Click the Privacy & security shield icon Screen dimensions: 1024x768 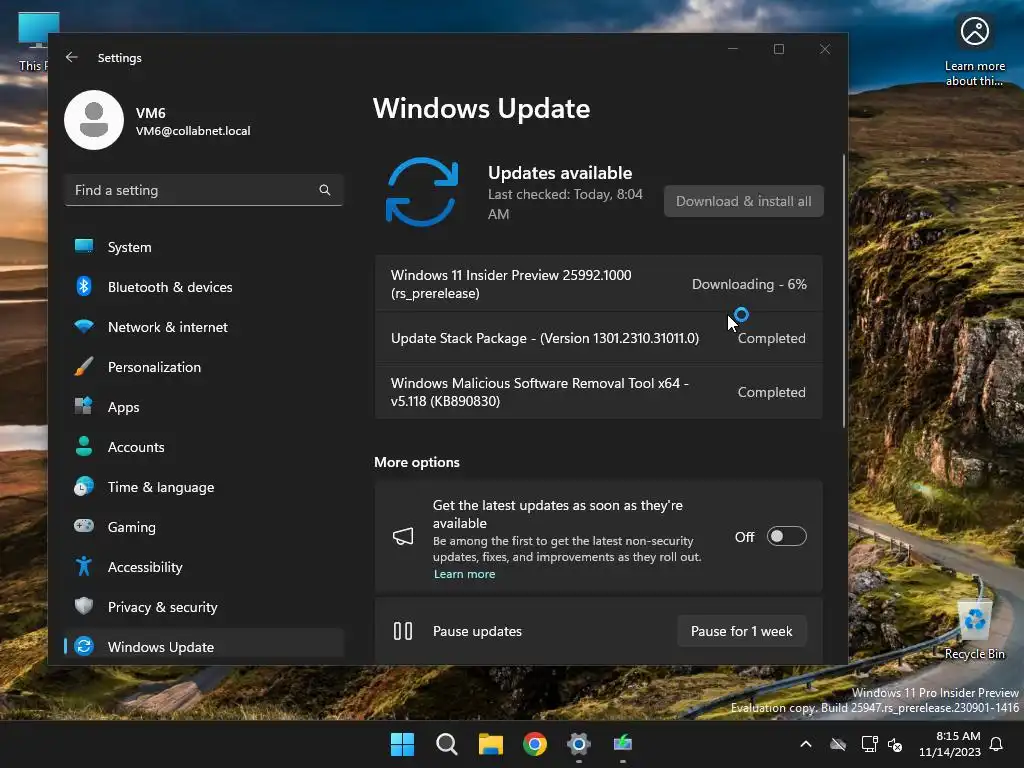84,606
